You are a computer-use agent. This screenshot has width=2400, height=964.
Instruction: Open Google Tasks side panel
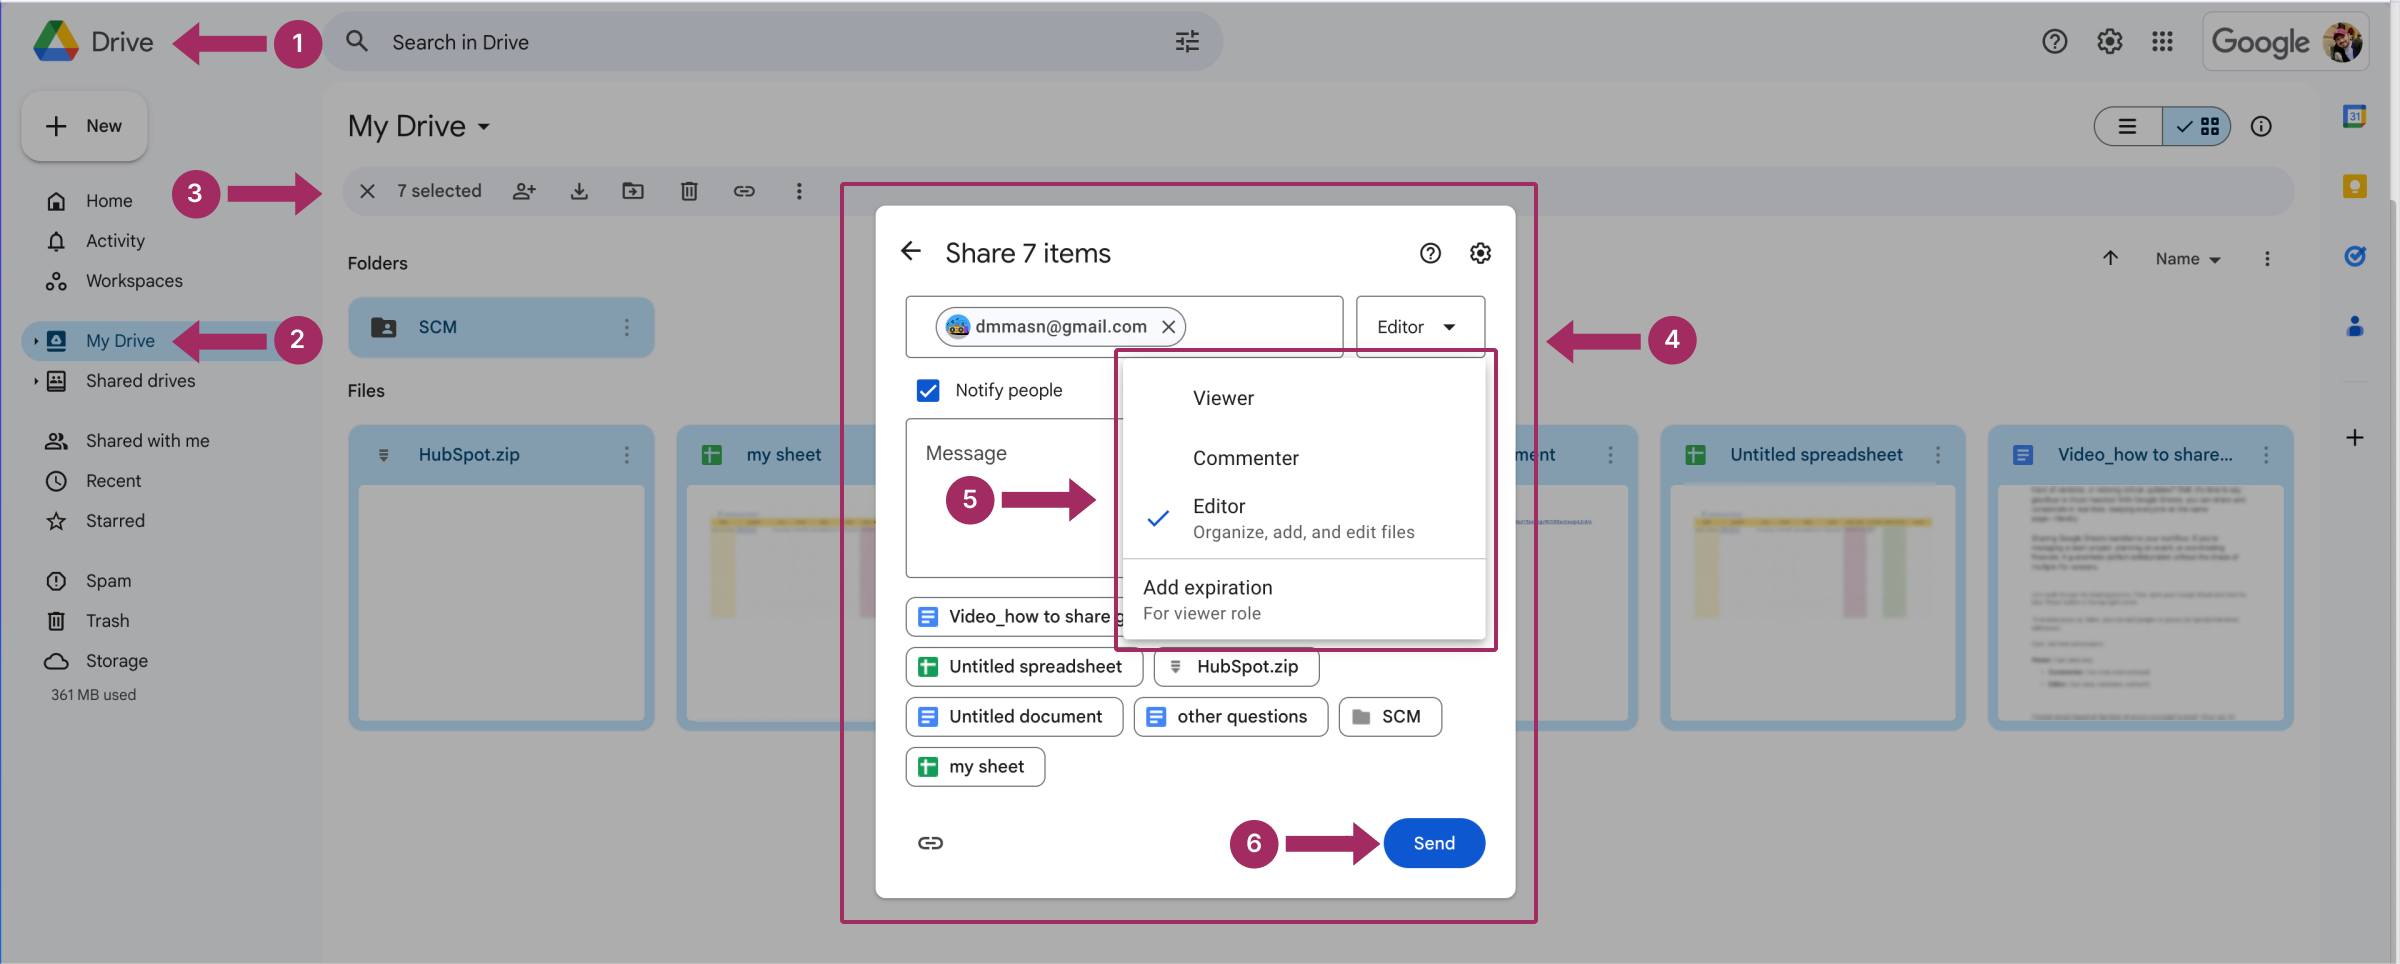(x=2354, y=257)
